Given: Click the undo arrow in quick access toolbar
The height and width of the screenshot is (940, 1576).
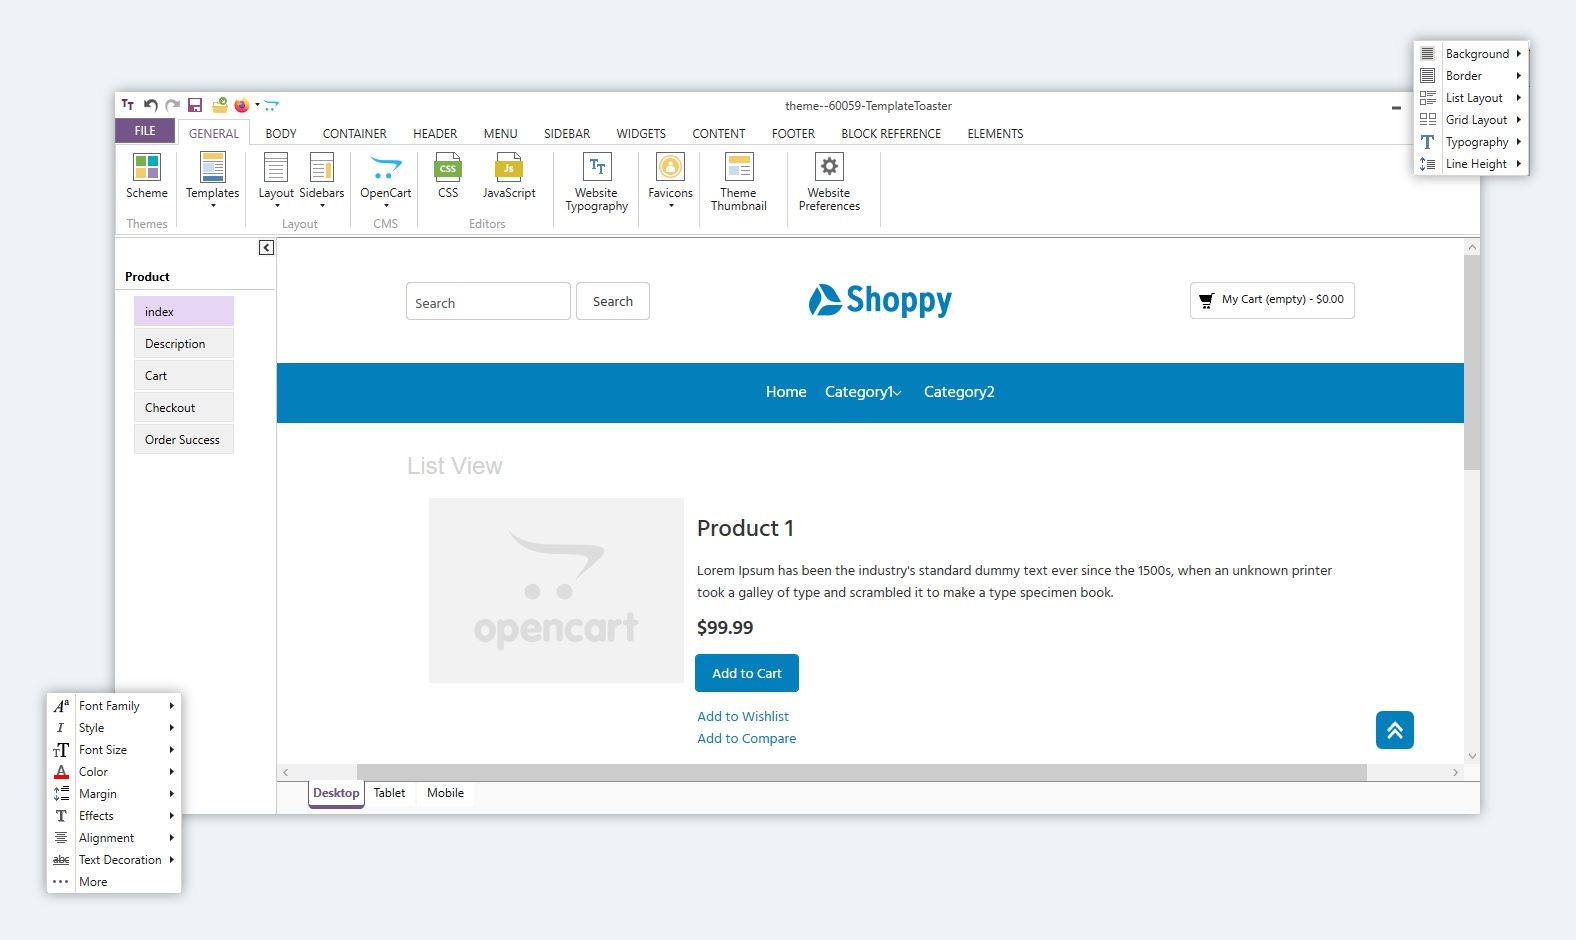Looking at the screenshot, I should (151, 105).
